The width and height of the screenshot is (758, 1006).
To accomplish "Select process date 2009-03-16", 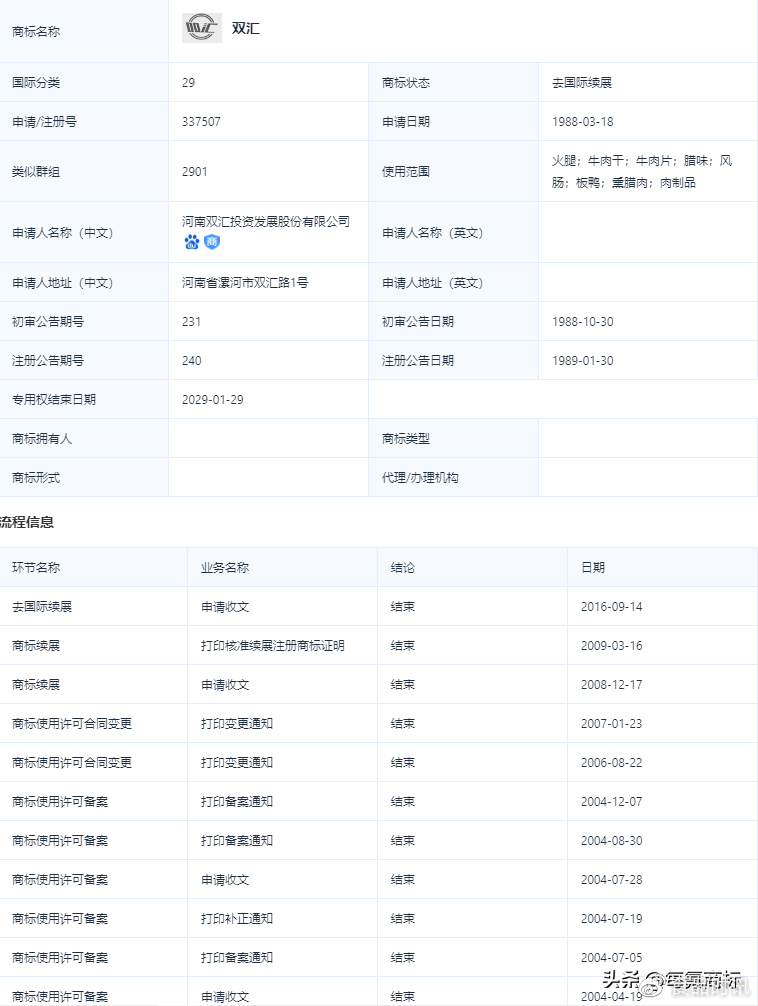I will [612, 646].
